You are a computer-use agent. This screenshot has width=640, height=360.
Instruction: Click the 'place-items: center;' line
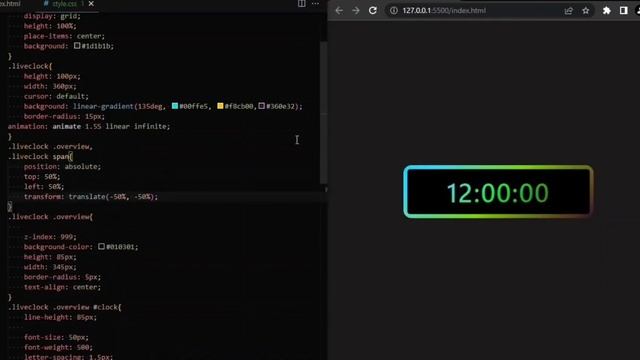point(64,36)
